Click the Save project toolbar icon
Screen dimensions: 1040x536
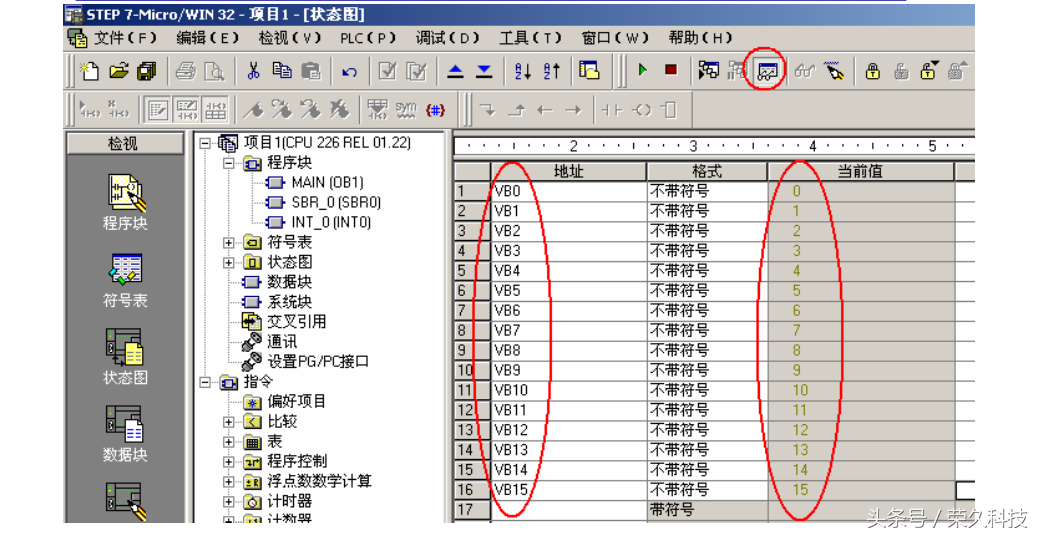click(147, 71)
